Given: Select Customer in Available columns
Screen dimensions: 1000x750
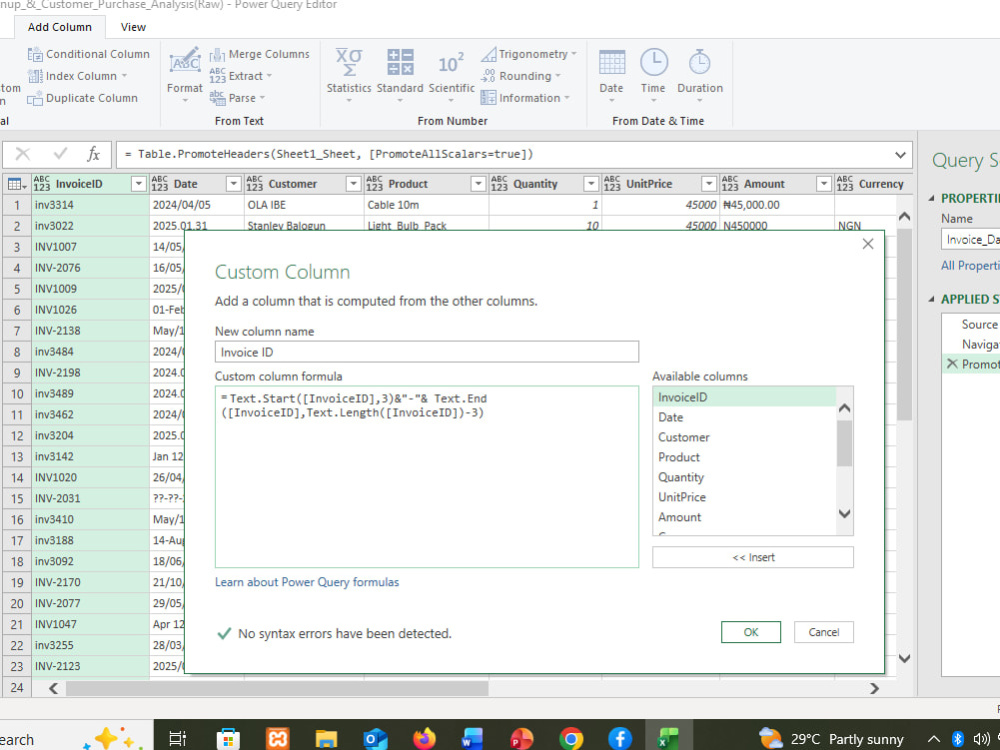Looking at the screenshot, I should click(744, 437).
